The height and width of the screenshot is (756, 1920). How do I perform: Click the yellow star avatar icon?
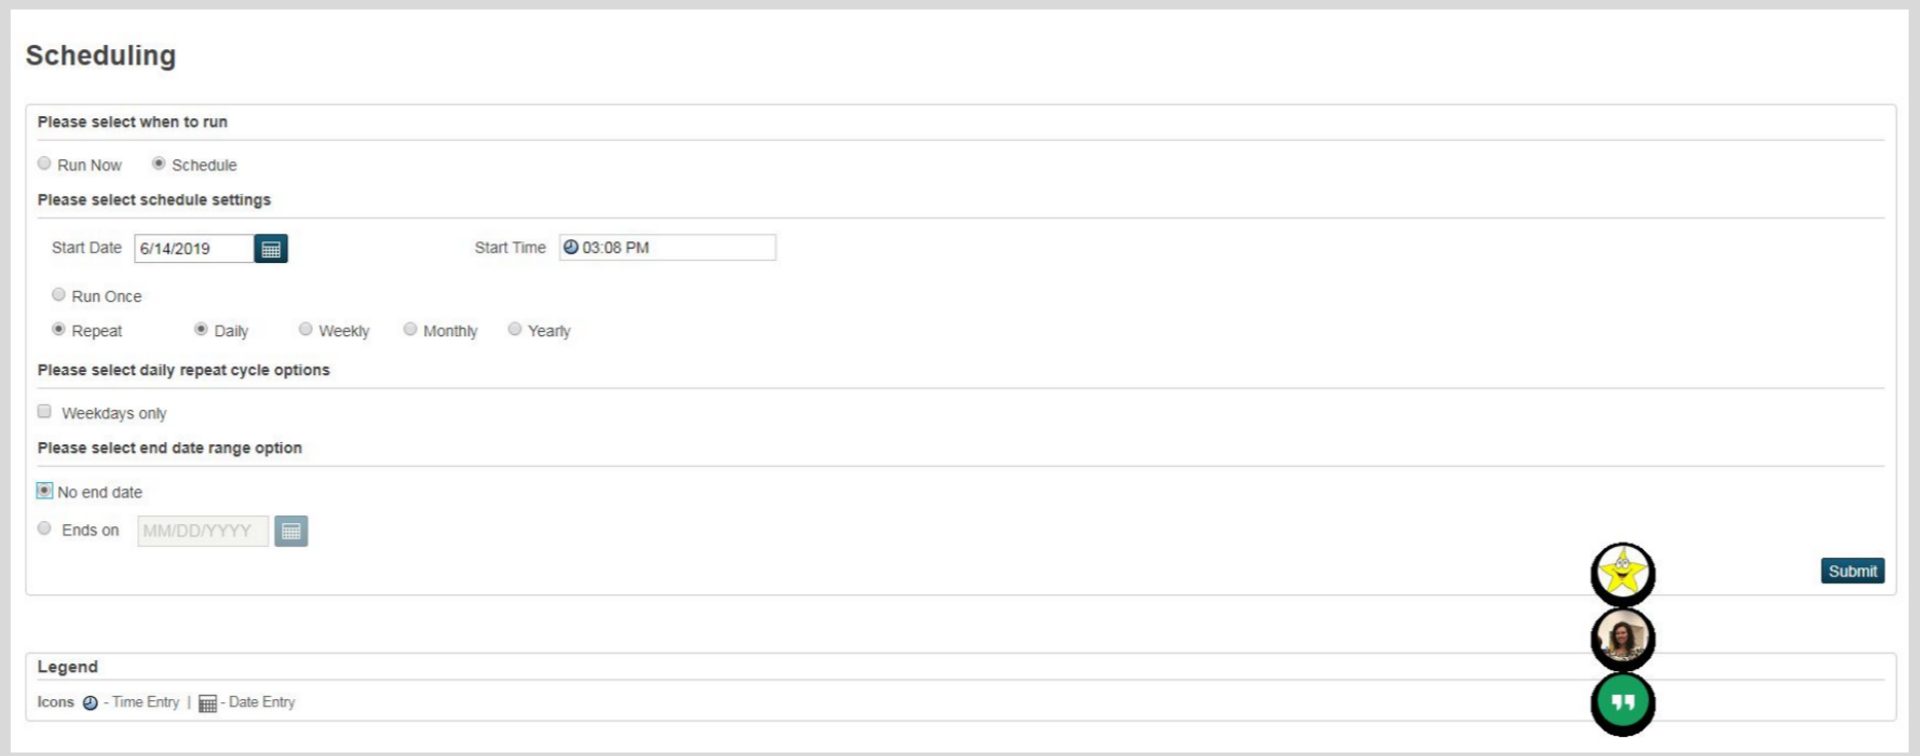point(1622,574)
